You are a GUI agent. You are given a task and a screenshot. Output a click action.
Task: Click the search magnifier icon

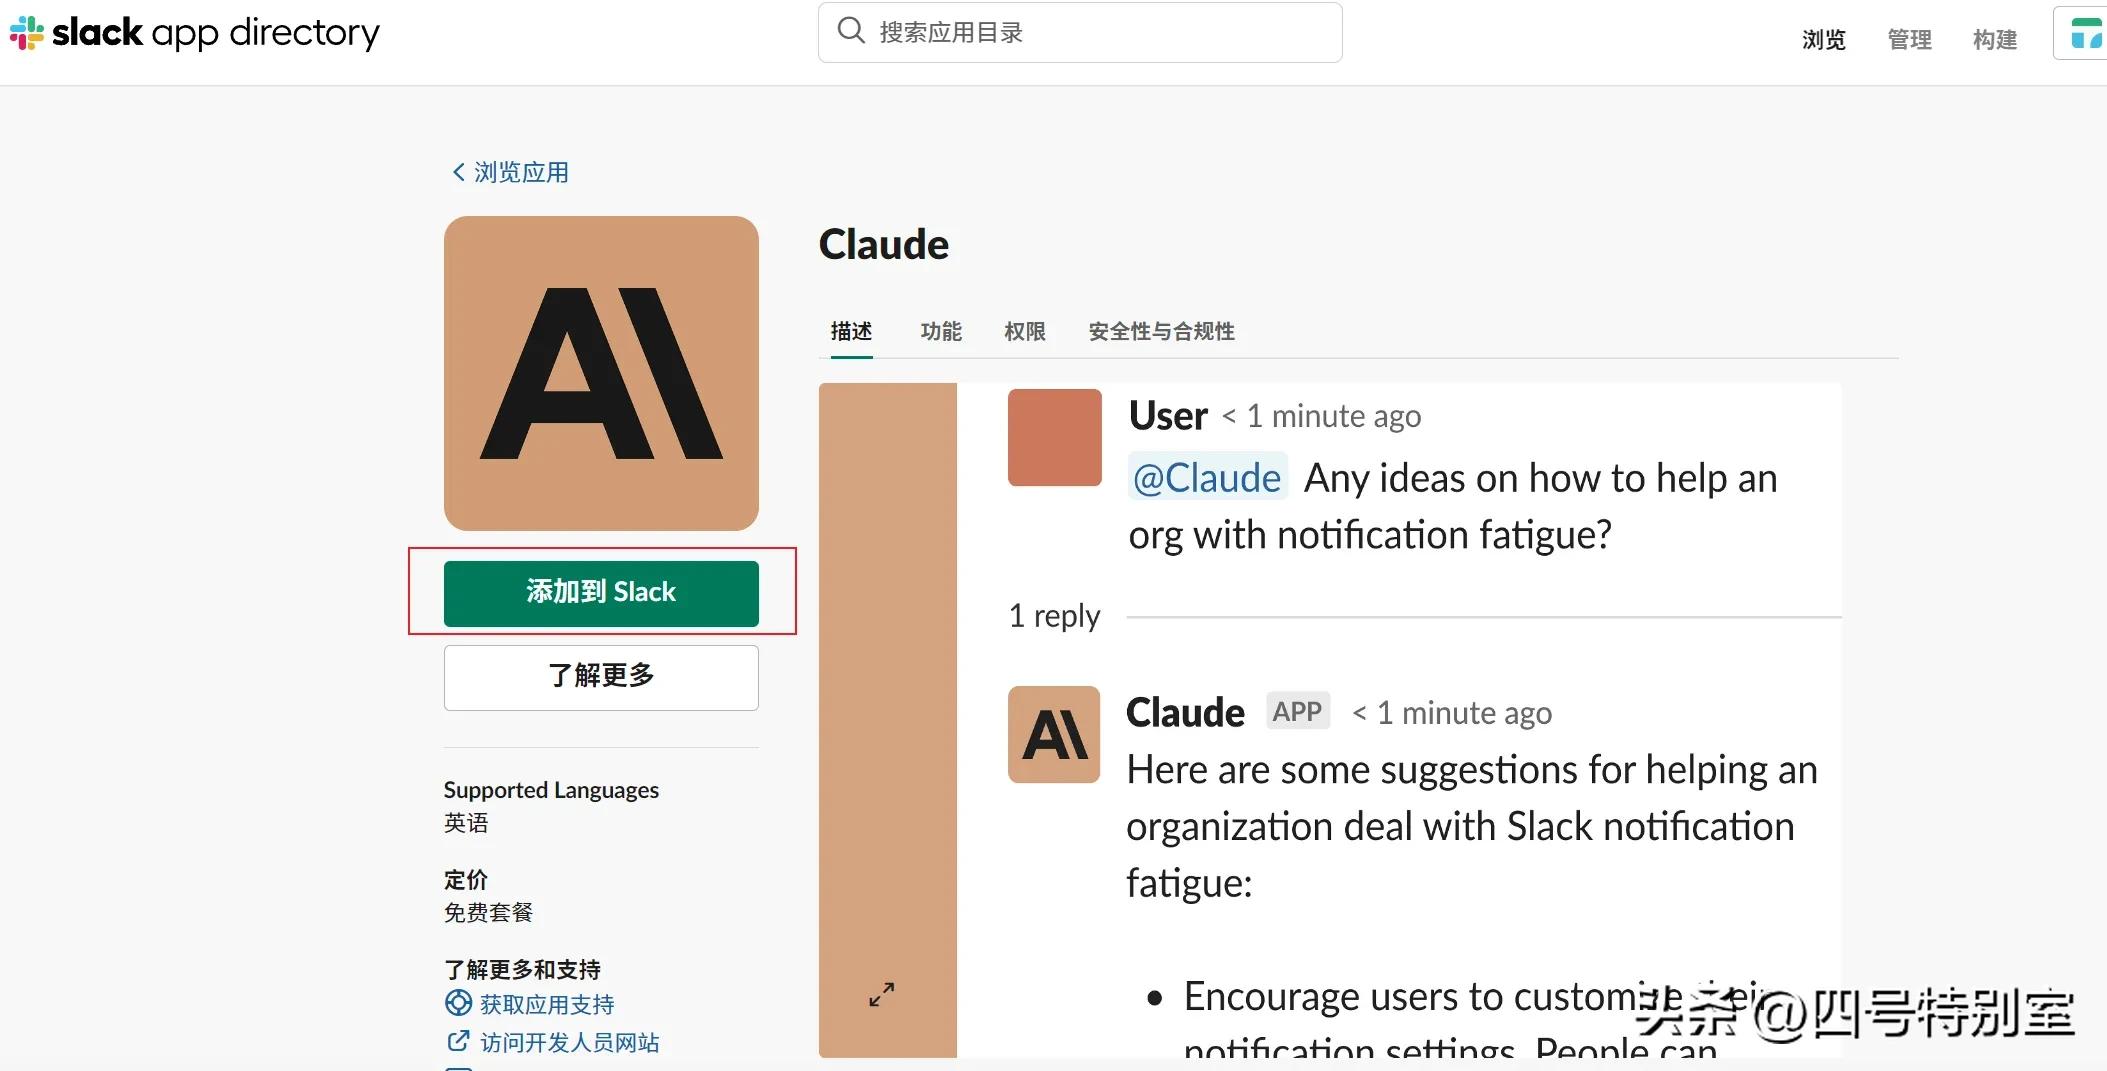[850, 30]
